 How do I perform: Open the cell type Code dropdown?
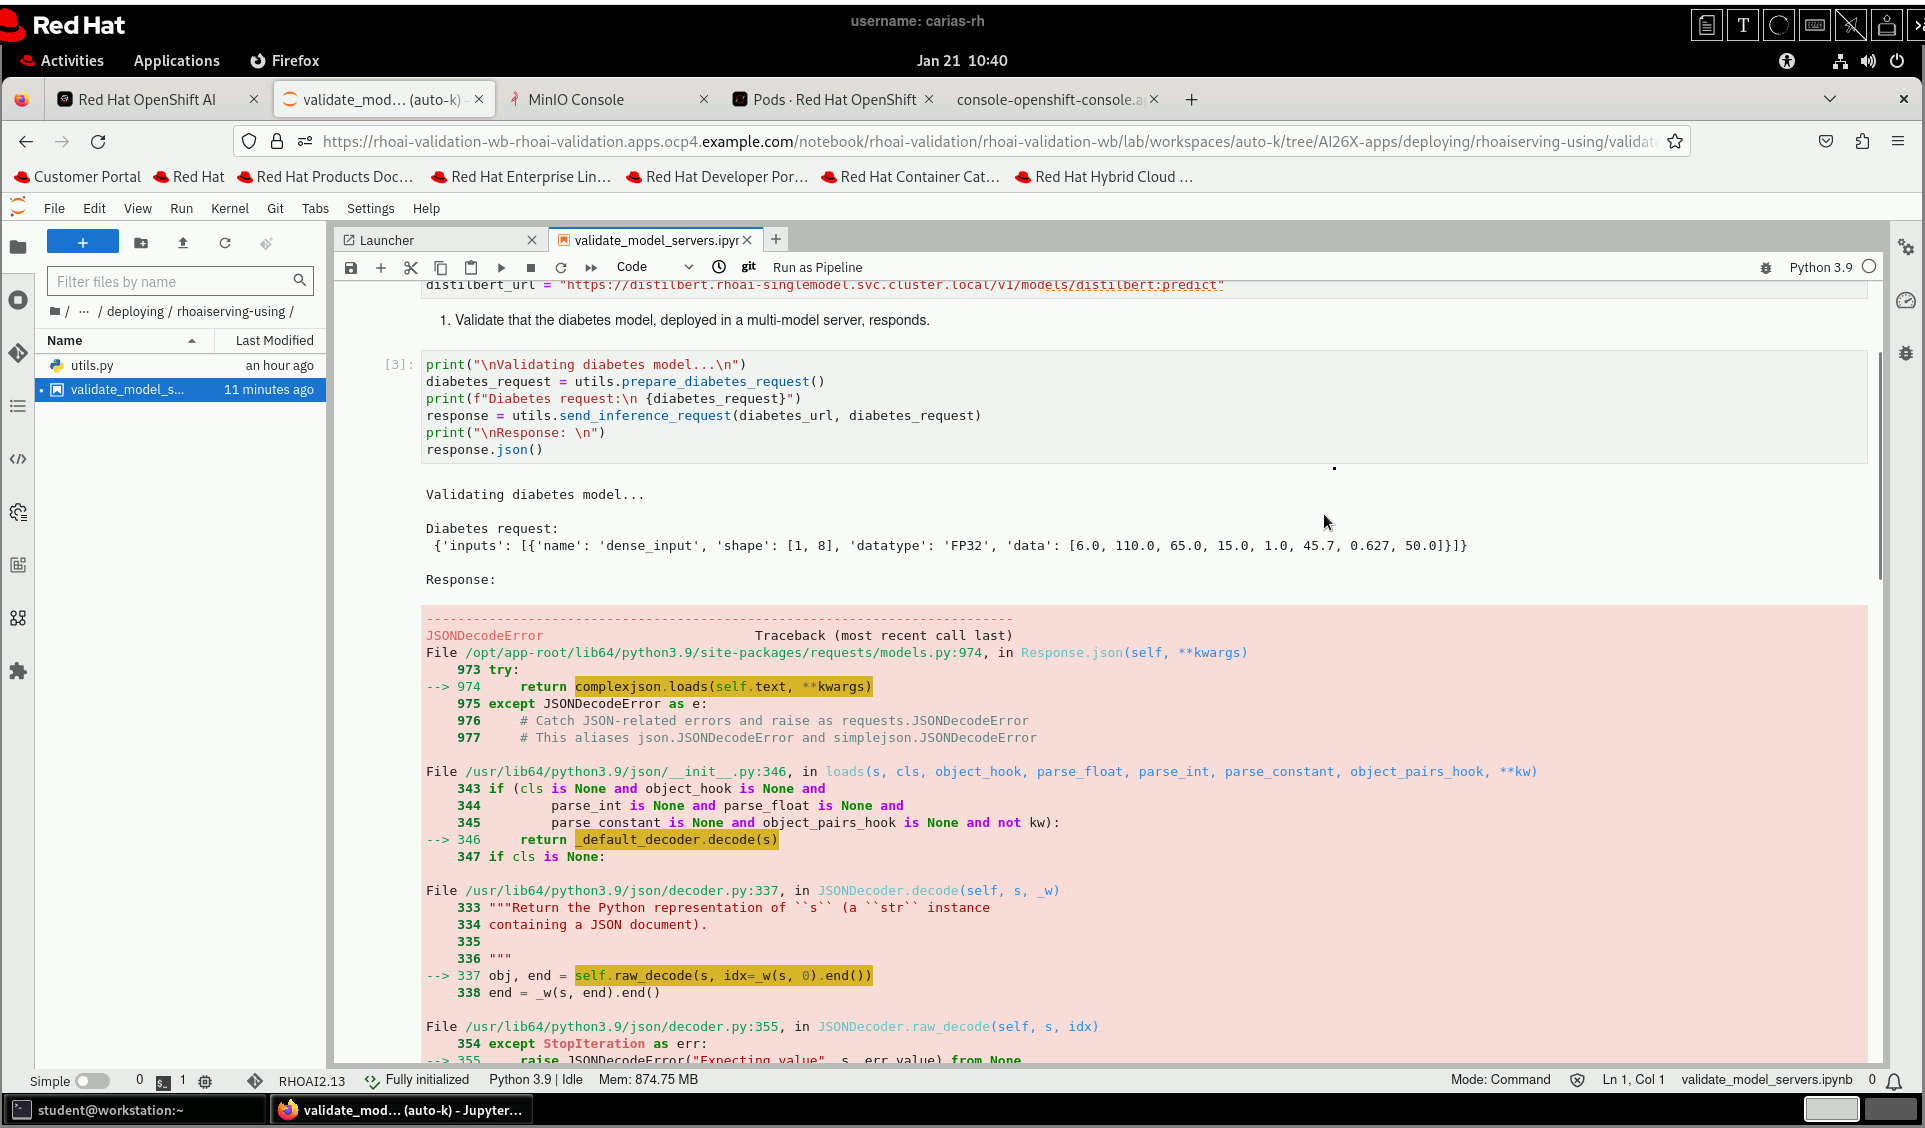point(654,267)
